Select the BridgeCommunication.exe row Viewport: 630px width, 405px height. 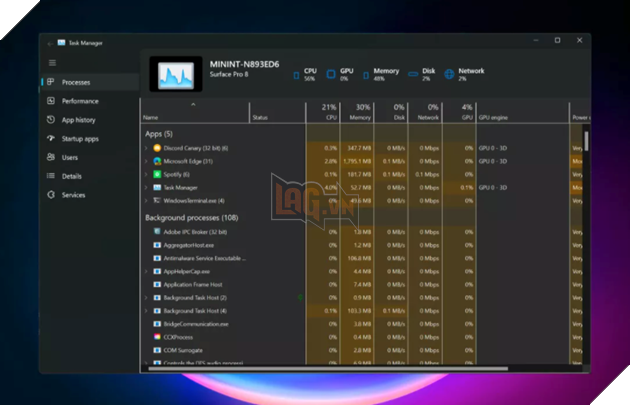(362, 324)
